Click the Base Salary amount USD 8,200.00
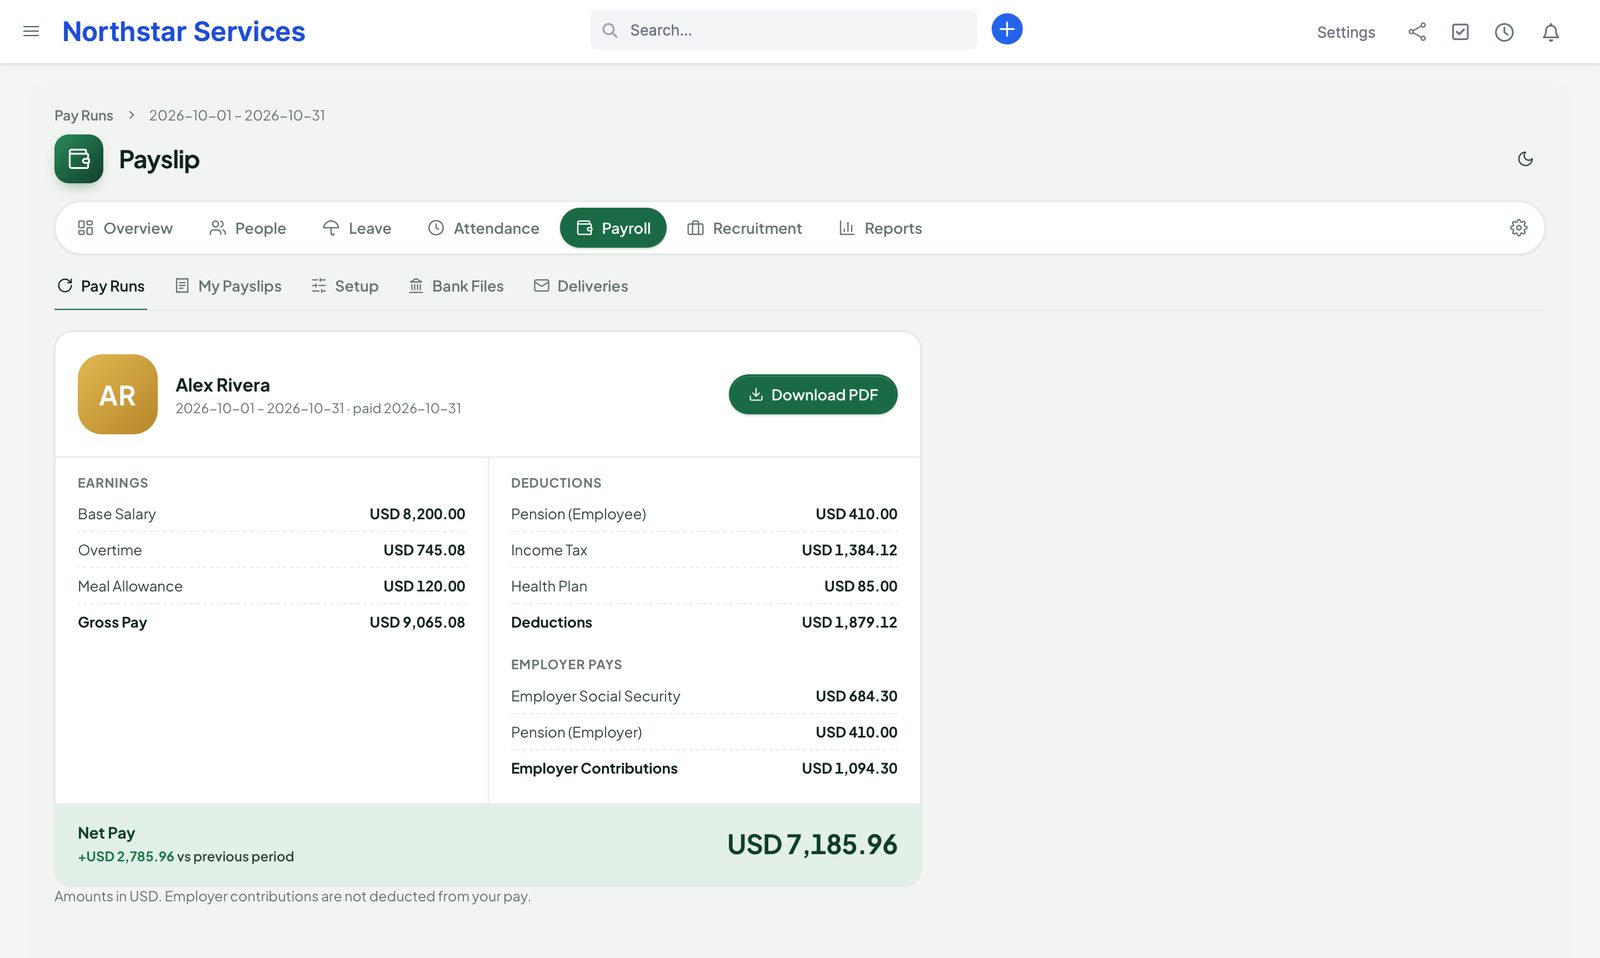The image size is (1600, 958). 417,514
